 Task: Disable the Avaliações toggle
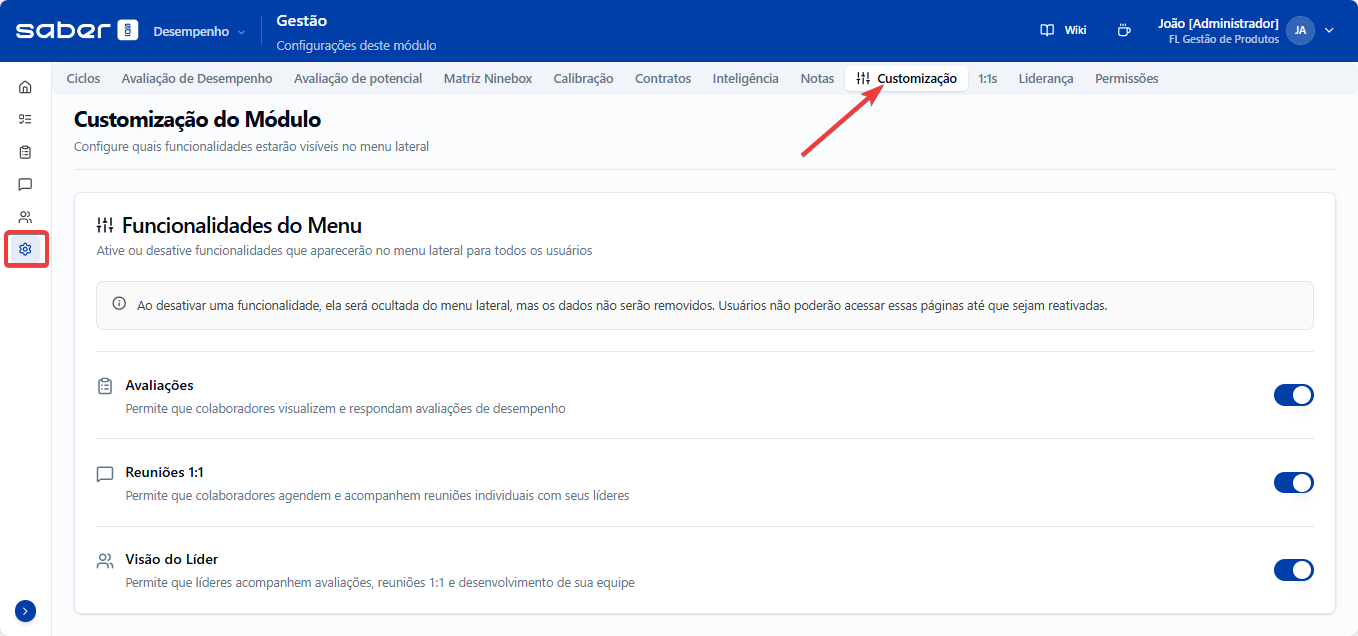1292,395
